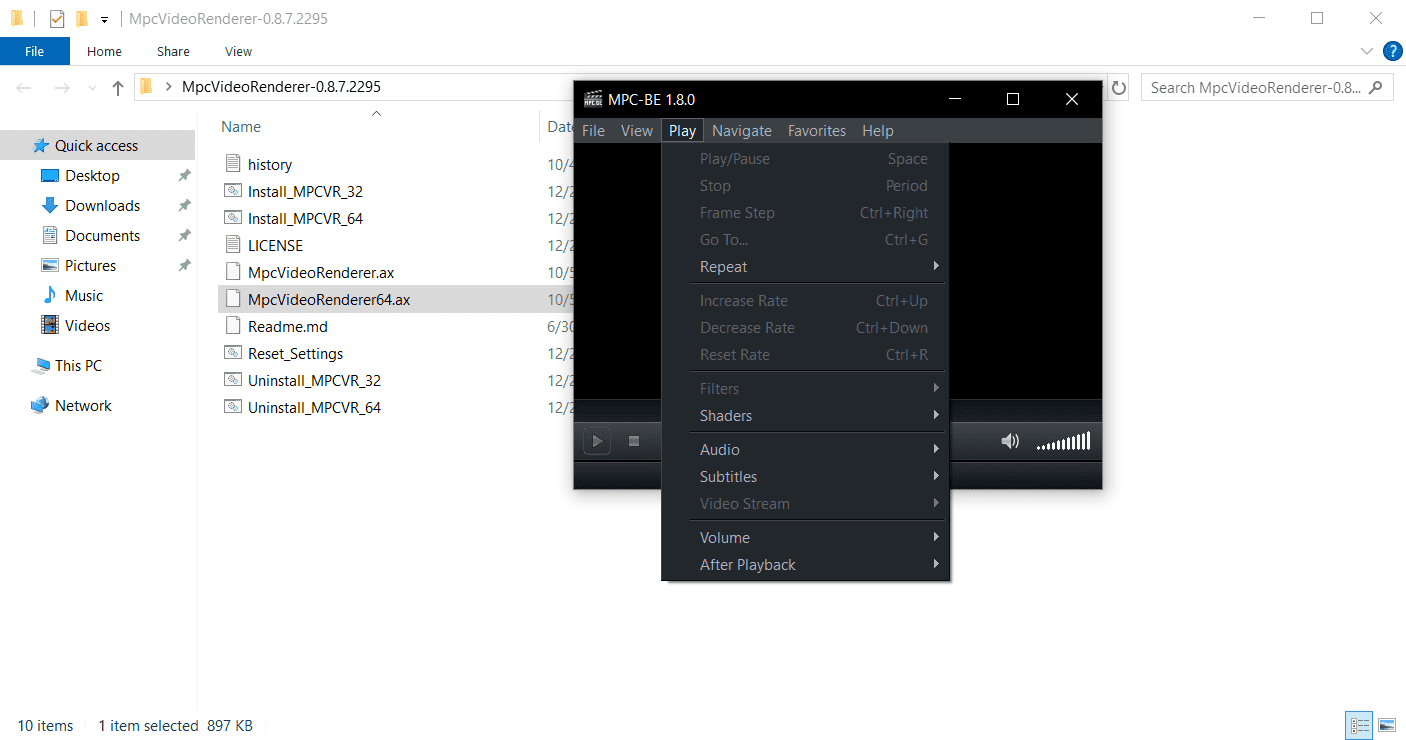Open Explorer help via question mark icon

1392,51
